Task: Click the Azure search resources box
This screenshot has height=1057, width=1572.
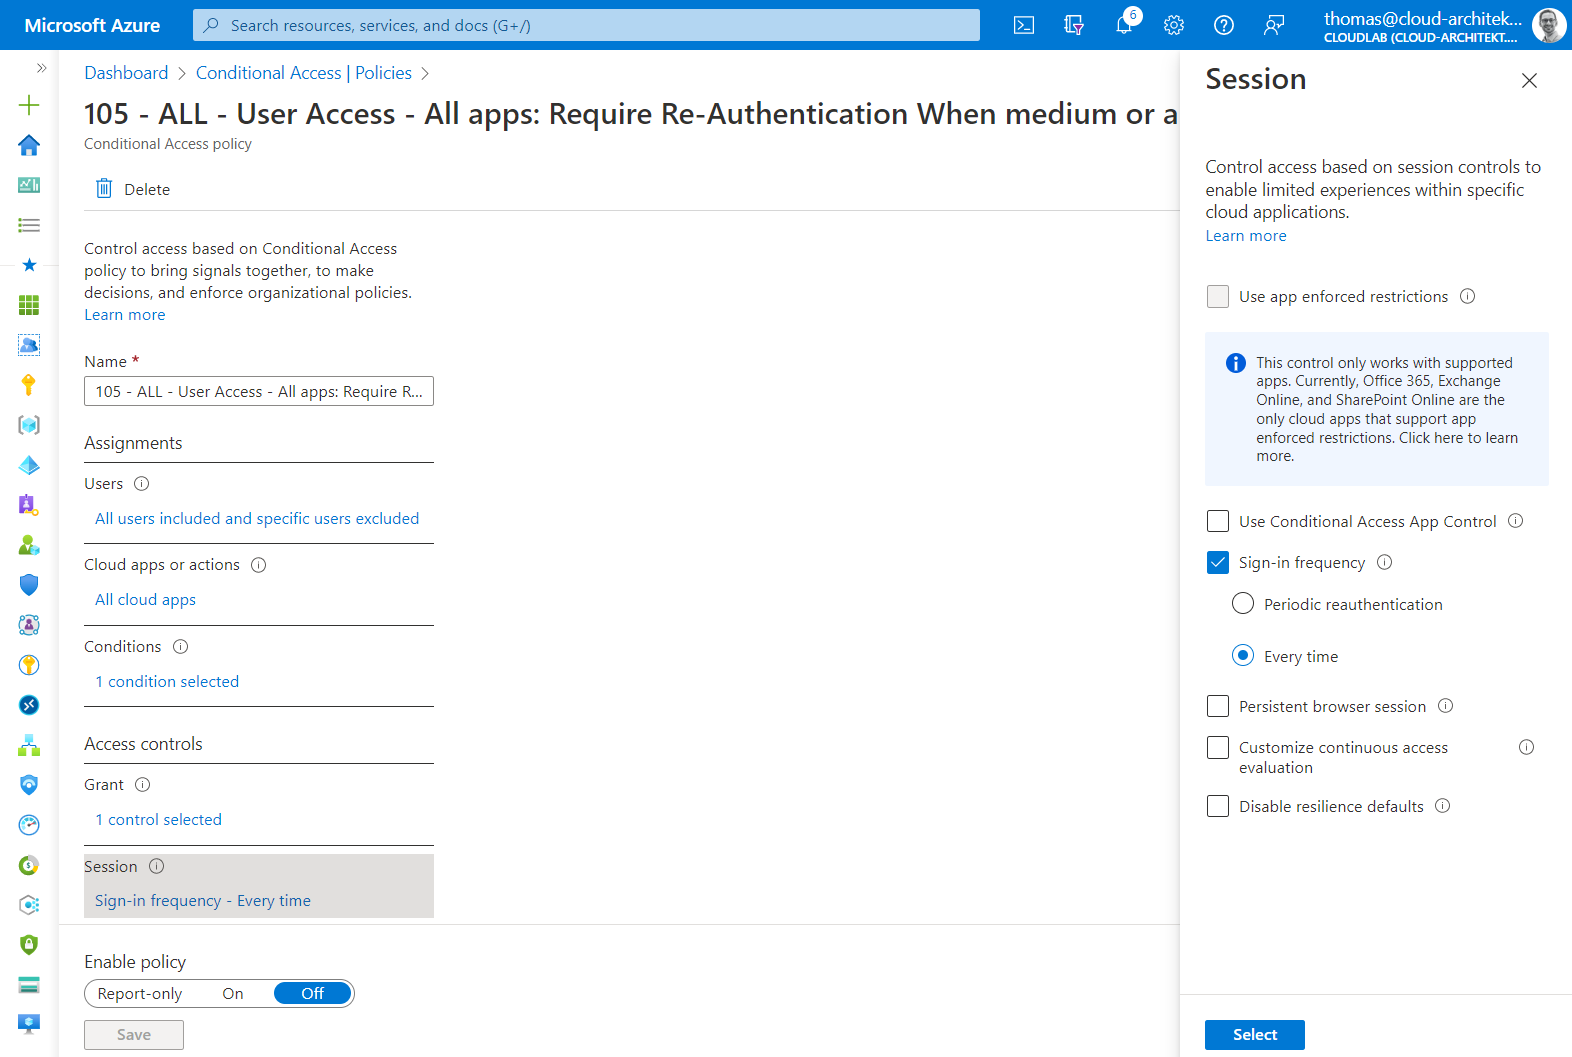Action: [586, 25]
